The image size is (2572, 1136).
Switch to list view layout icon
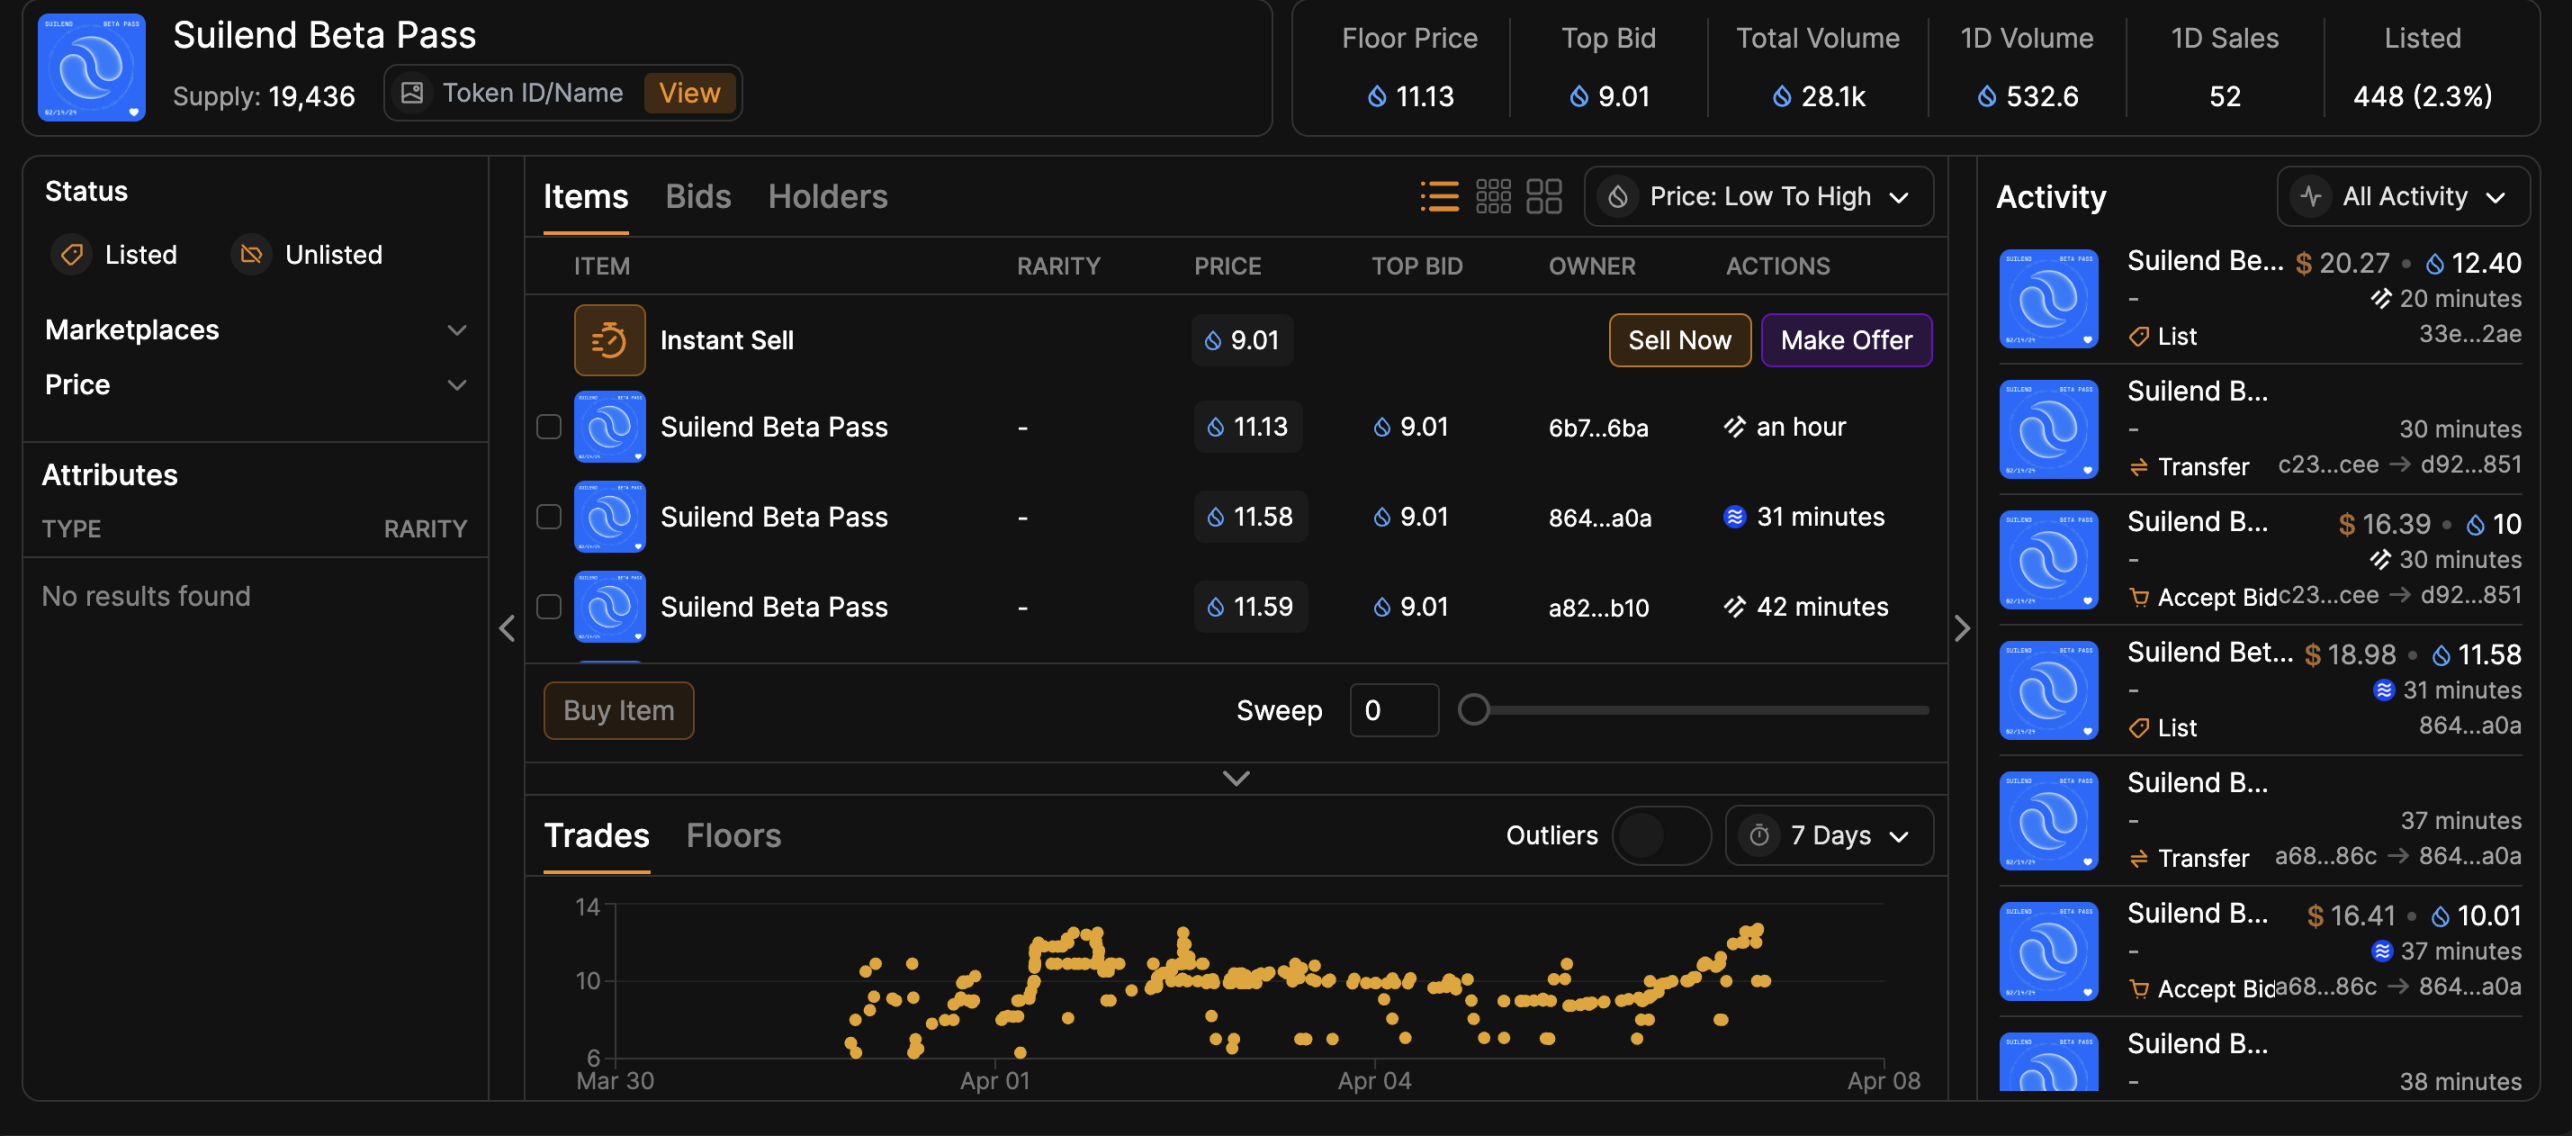tap(1439, 196)
